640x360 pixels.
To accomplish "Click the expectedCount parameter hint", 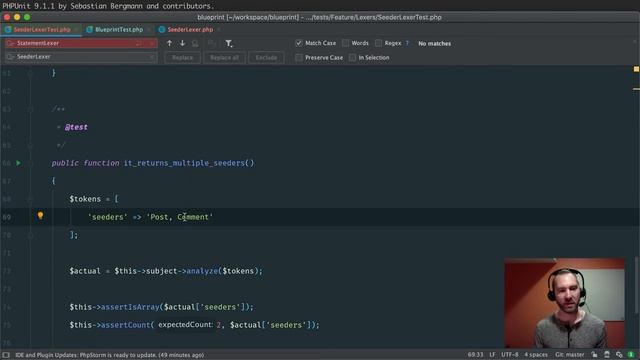I will tap(185, 324).
